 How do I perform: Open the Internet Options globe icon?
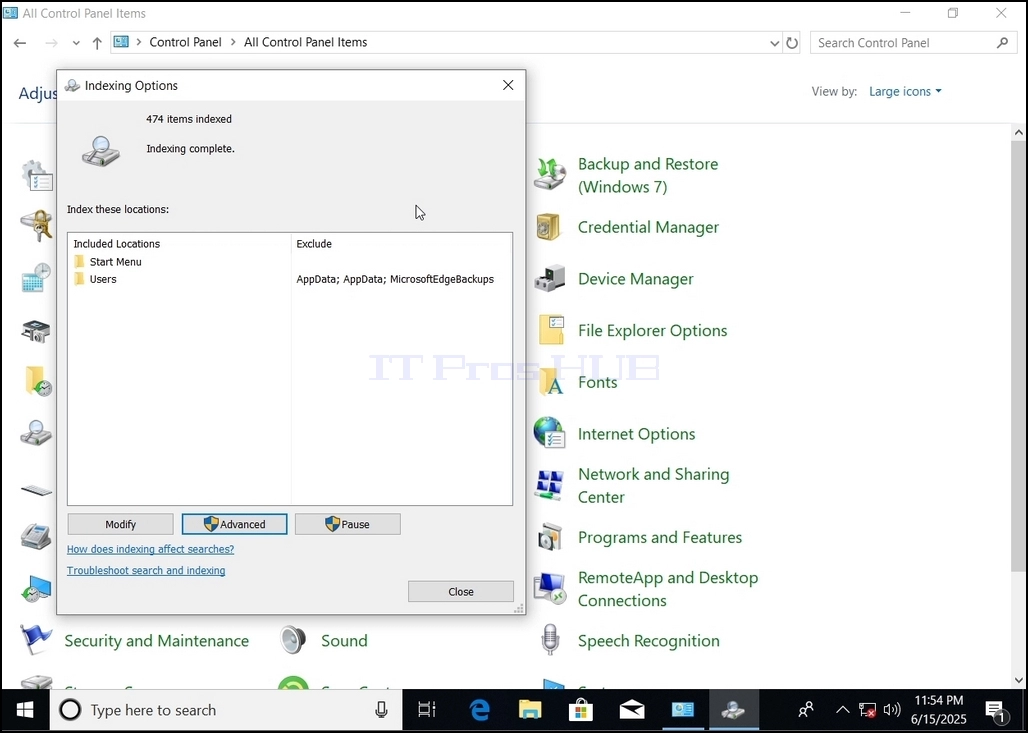click(x=549, y=433)
